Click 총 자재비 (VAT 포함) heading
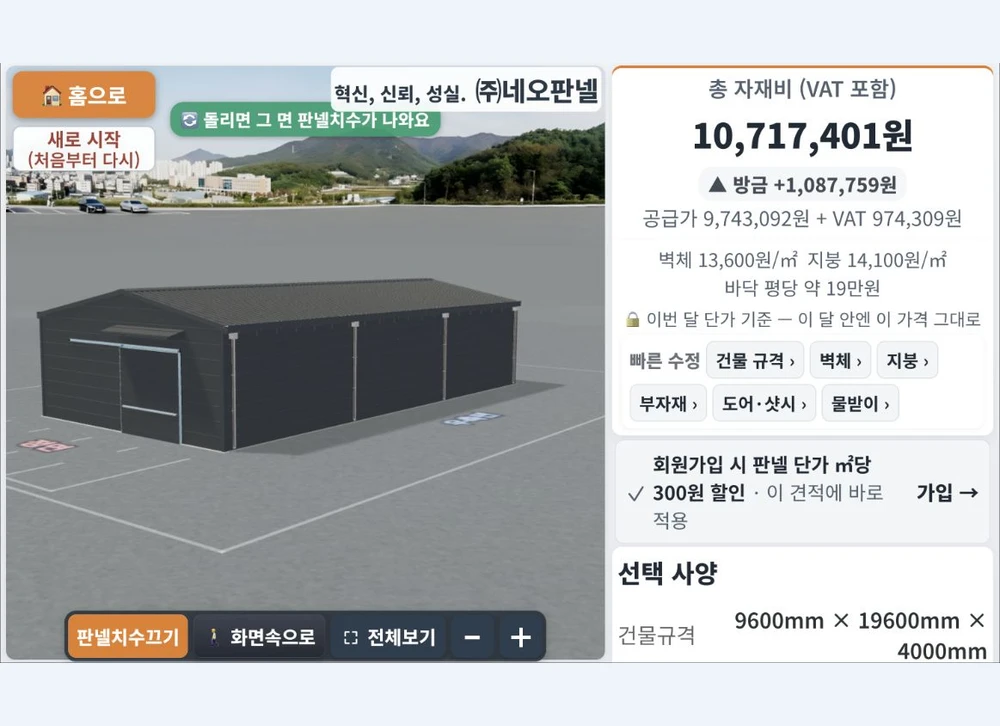Image resolution: width=1000 pixels, height=726 pixels. [802, 89]
